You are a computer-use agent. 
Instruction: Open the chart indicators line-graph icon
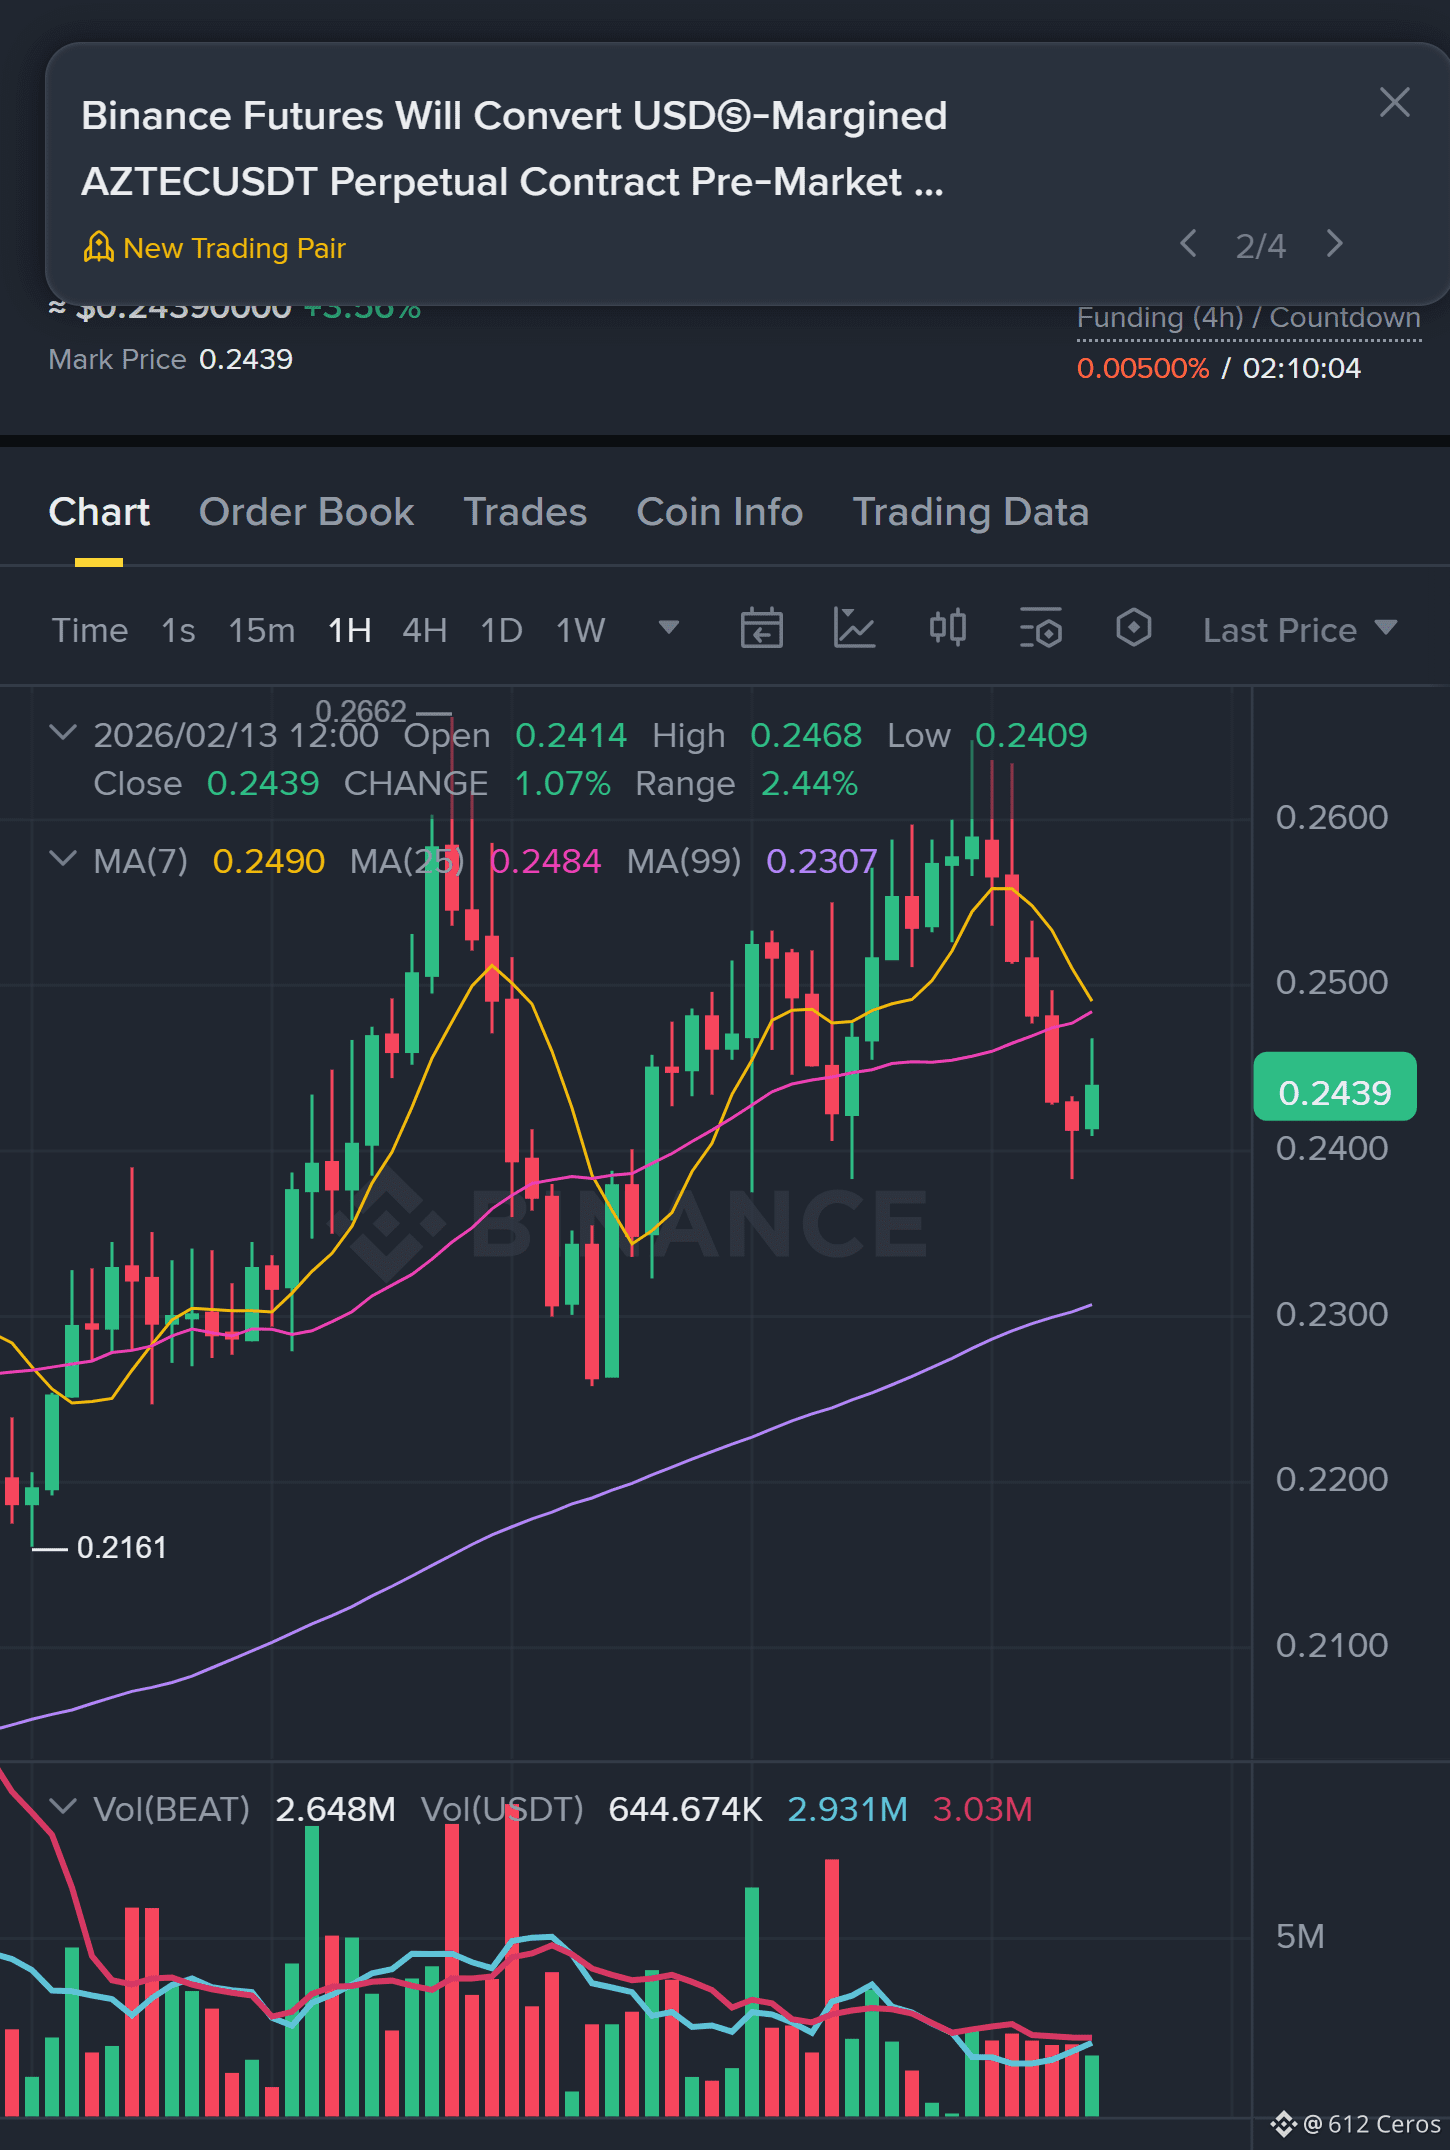click(x=854, y=629)
